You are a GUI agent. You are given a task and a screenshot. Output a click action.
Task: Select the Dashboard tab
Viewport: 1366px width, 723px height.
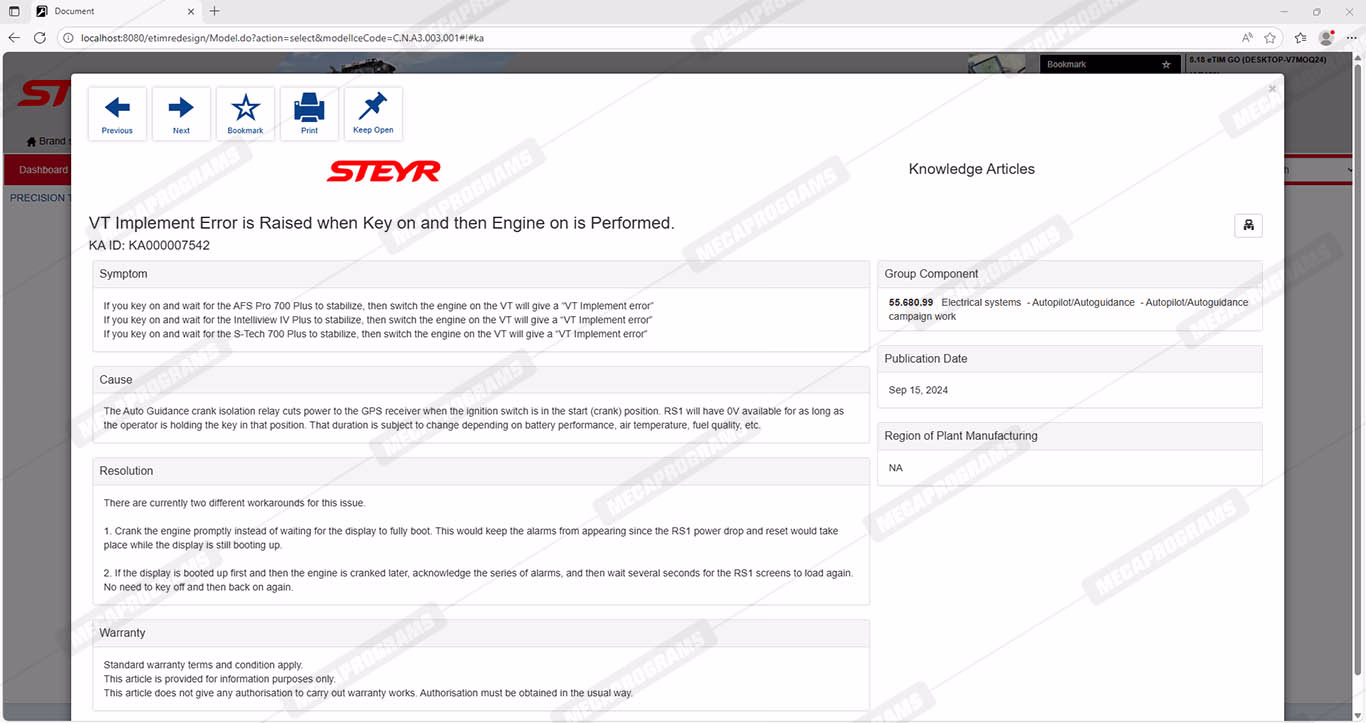click(43, 170)
